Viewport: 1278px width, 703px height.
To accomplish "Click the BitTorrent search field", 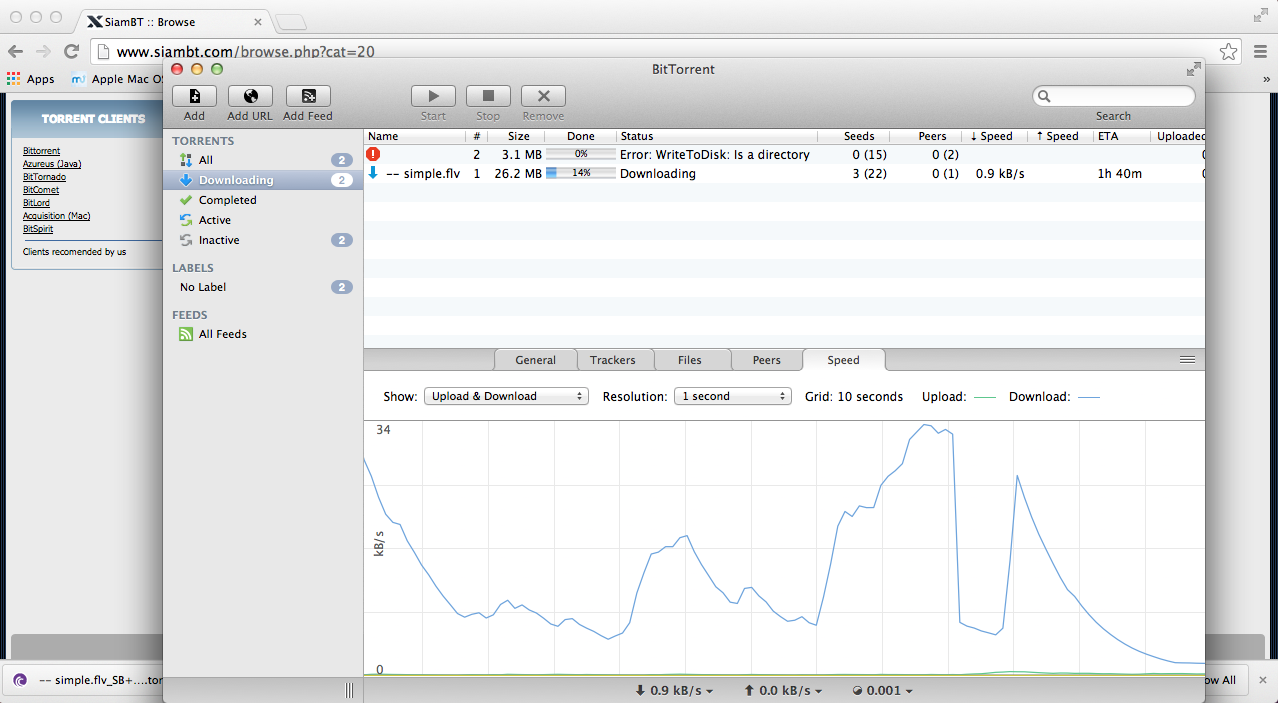I will pyautogui.click(x=1114, y=96).
